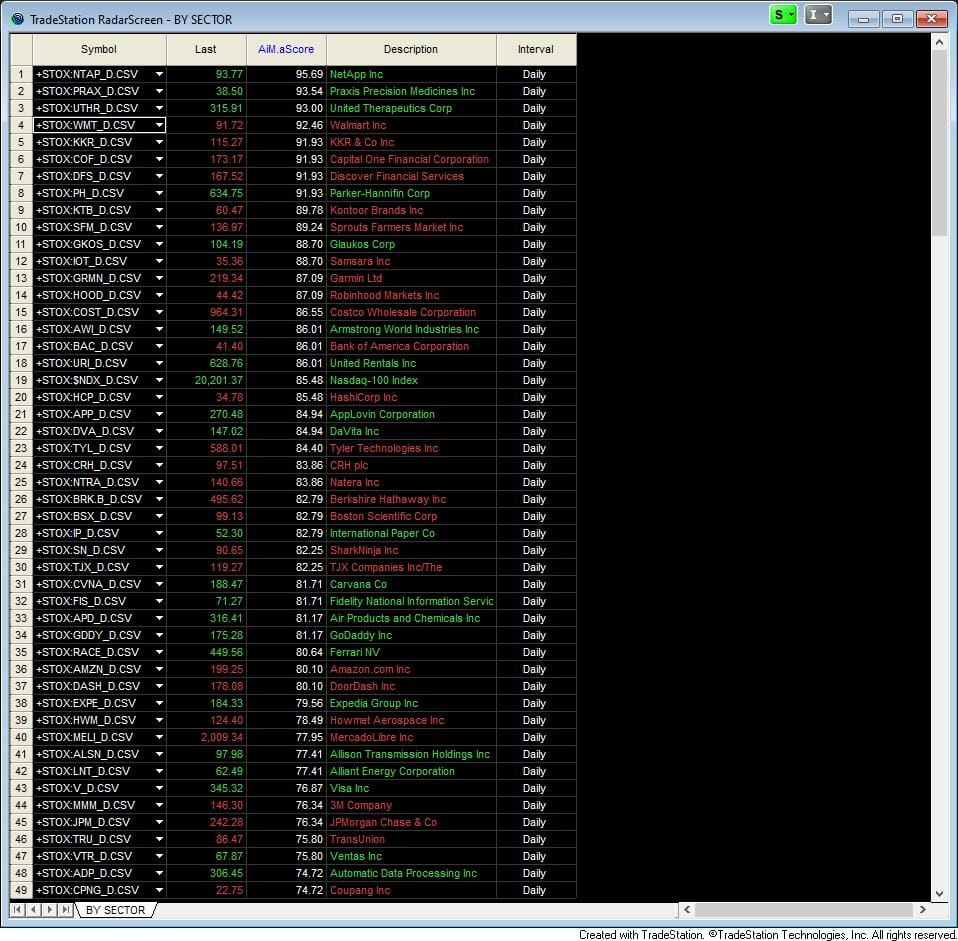Select row number 19 header
This screenshot has height=941, width=958.
(x=21, y=380)
